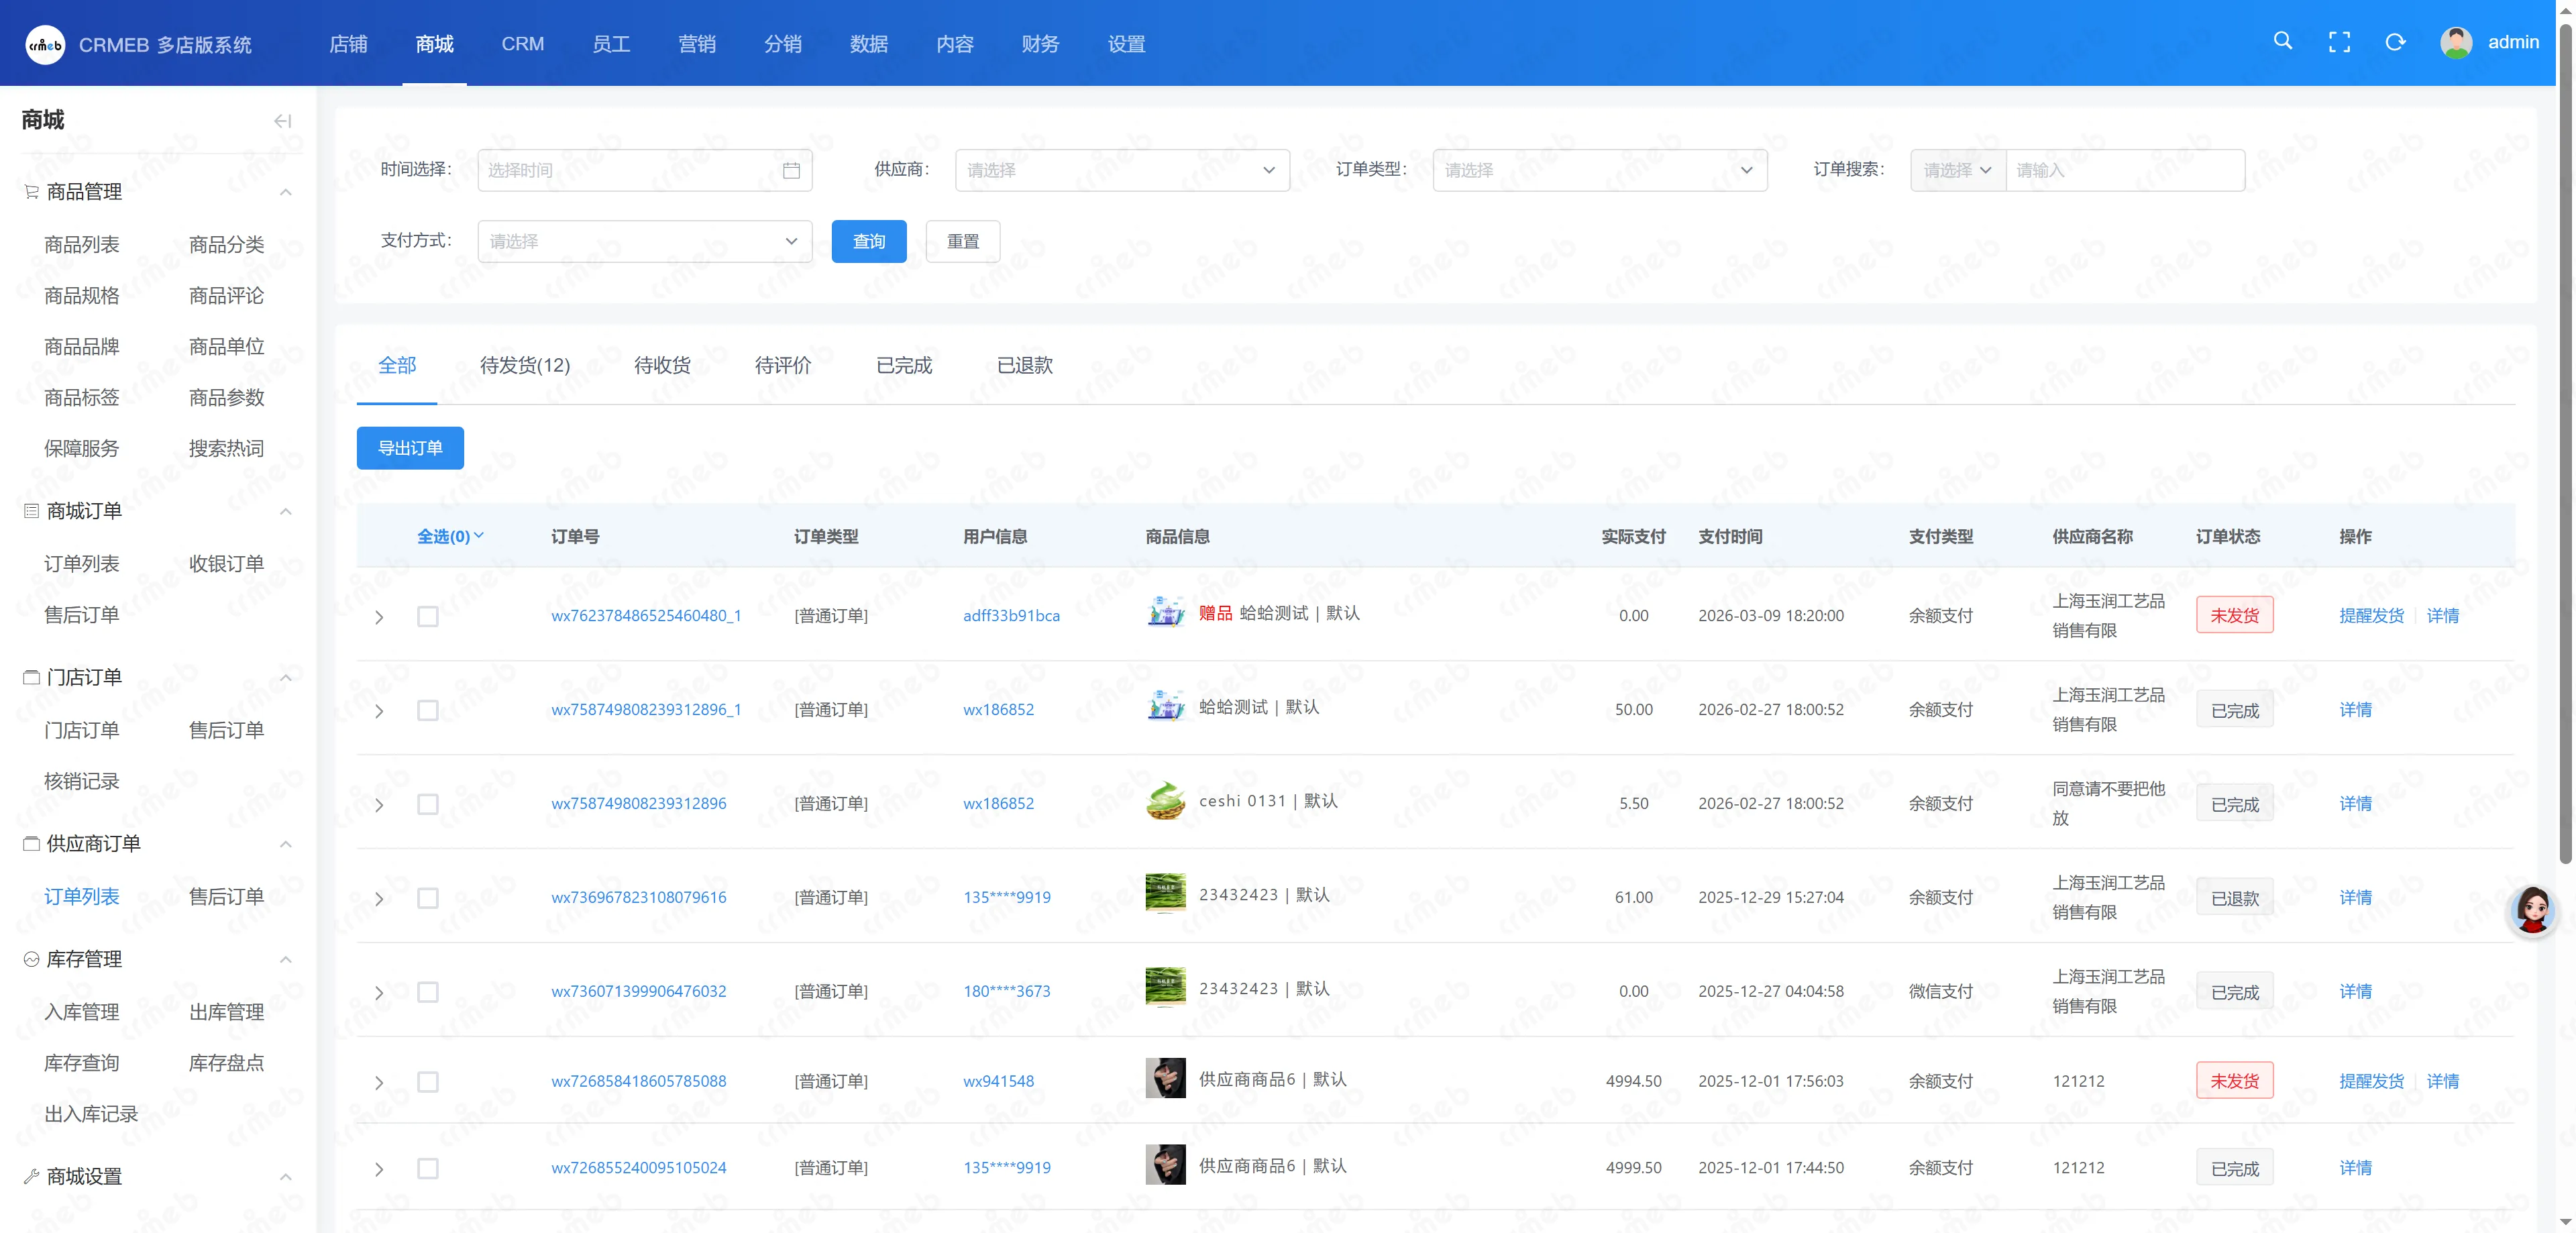
Task: Click the 商城设置 wrench icon
Action: [32, 1176]
